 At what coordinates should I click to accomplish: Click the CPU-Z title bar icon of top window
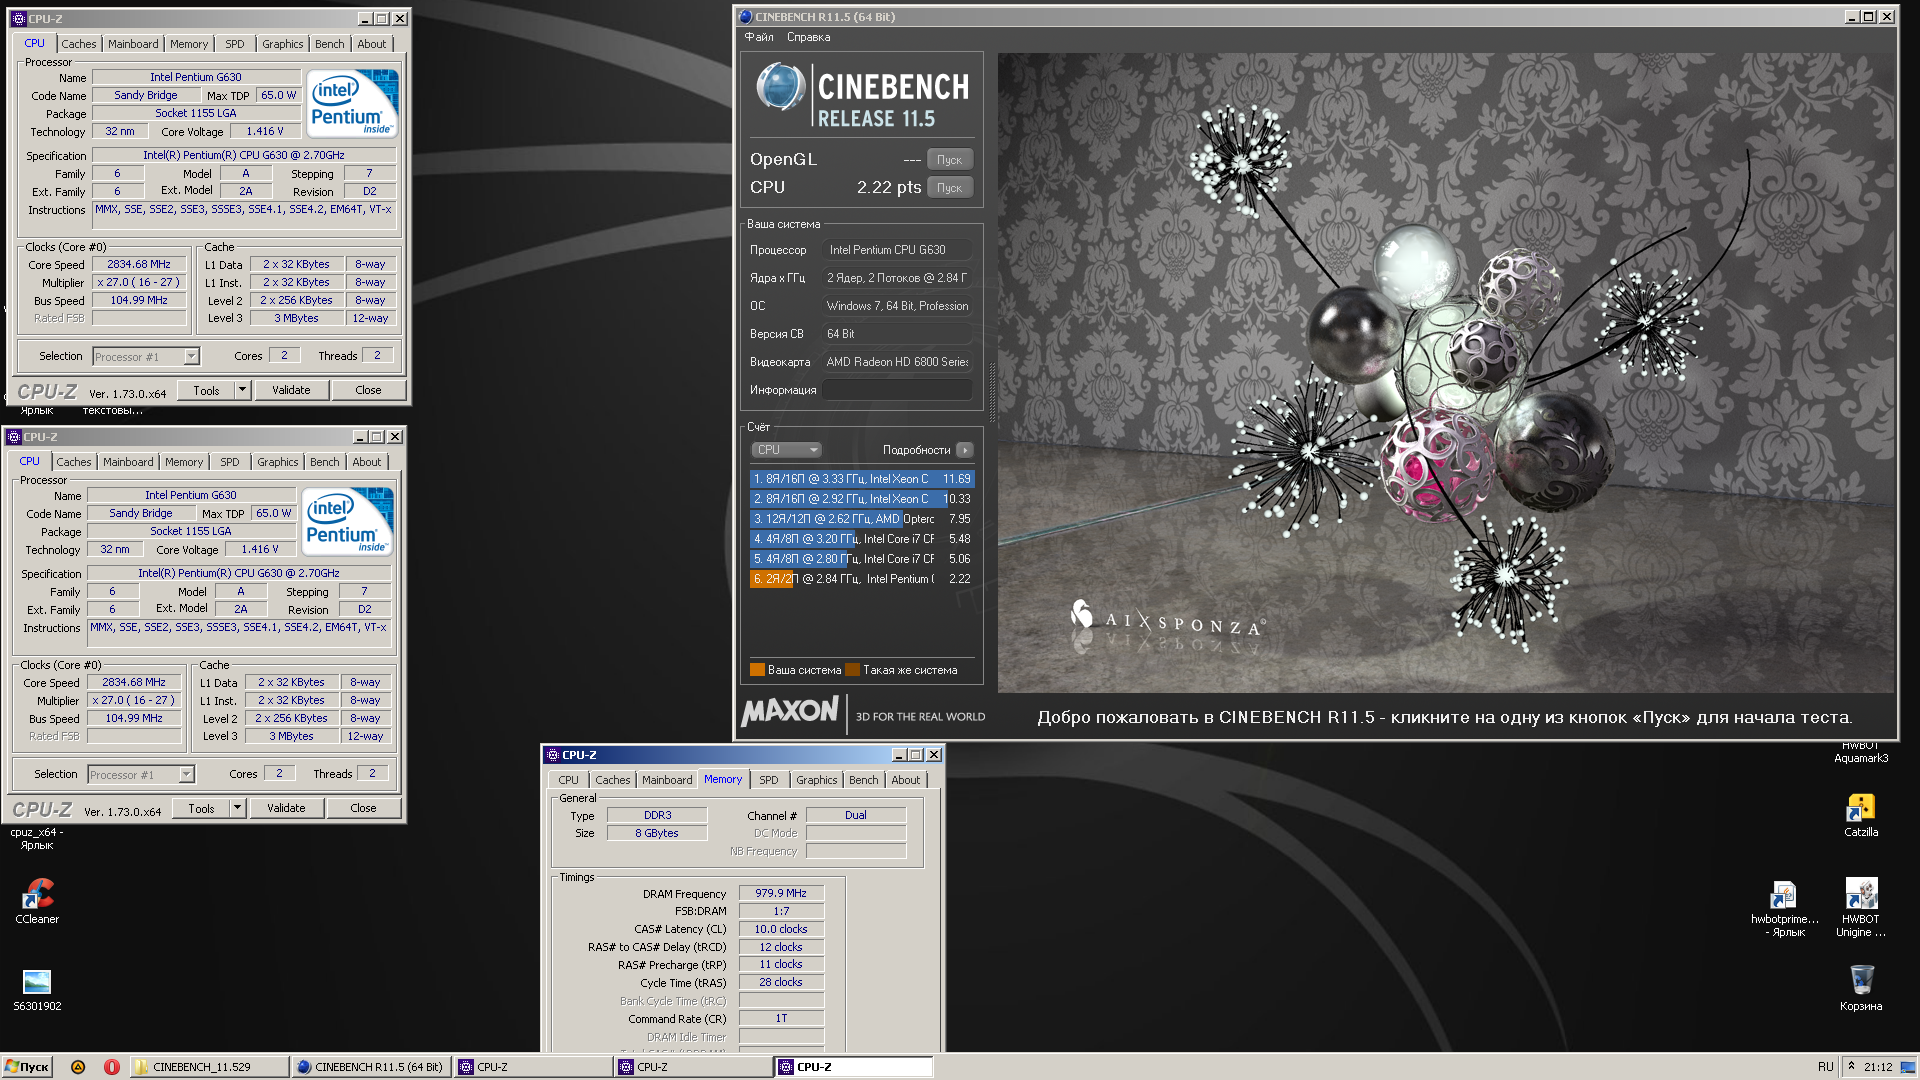18,18
